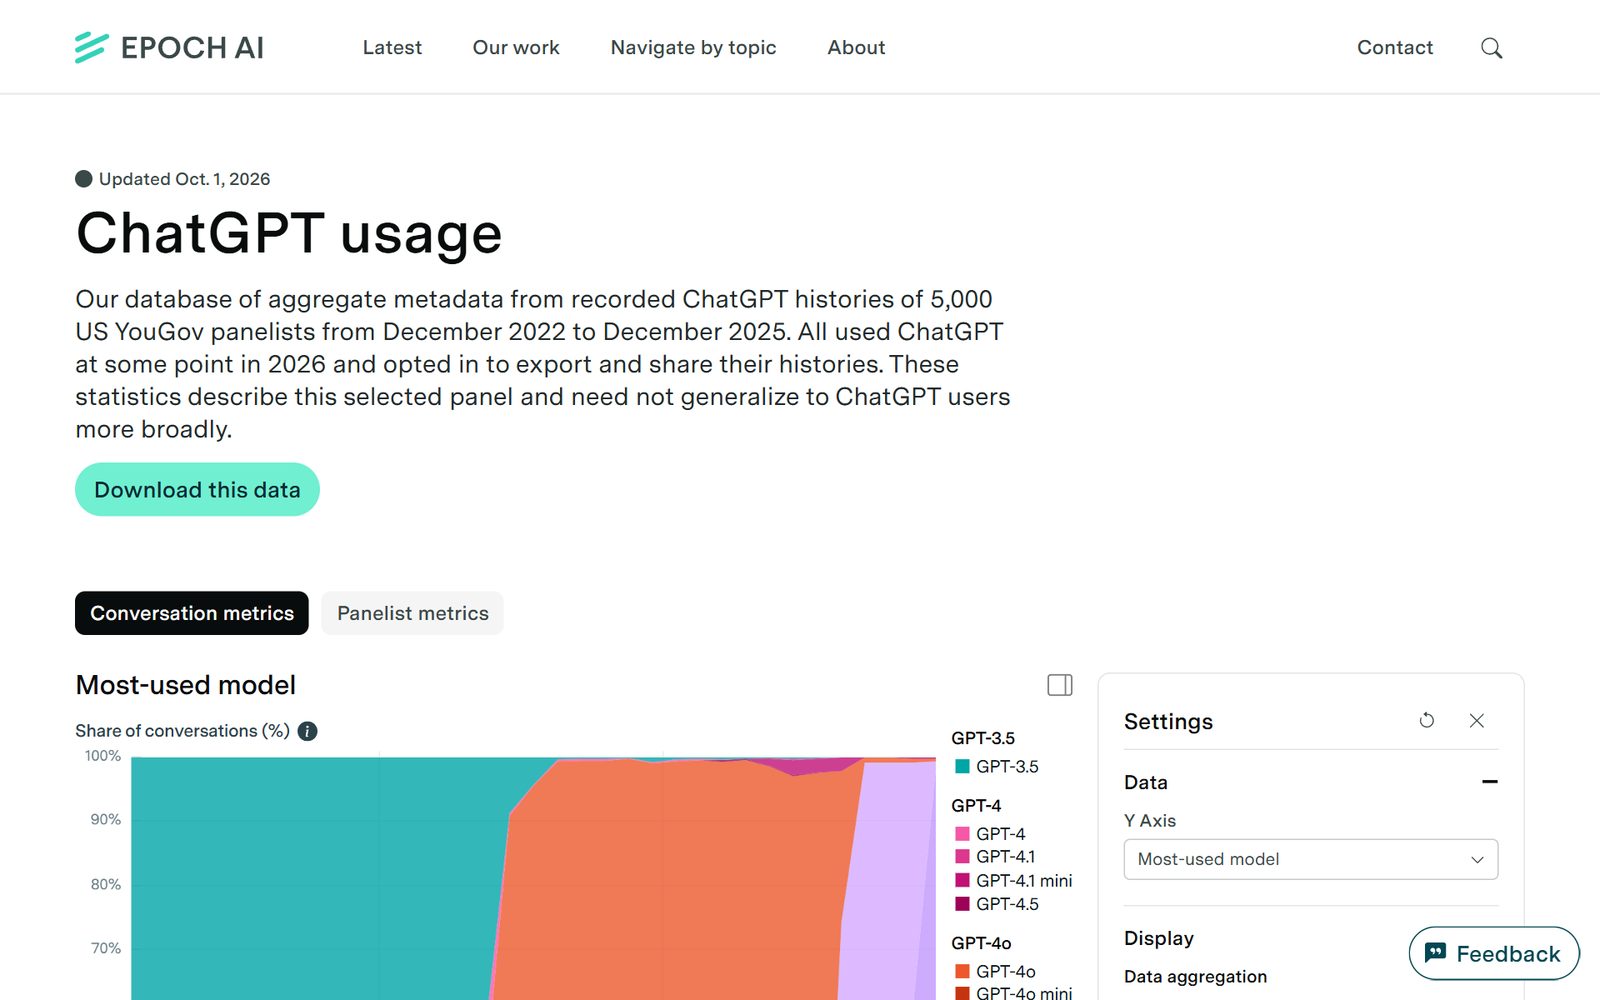This screenshot has height=1000, width=1600.
Task: Open the Our work menu
Action: point(516,47)
